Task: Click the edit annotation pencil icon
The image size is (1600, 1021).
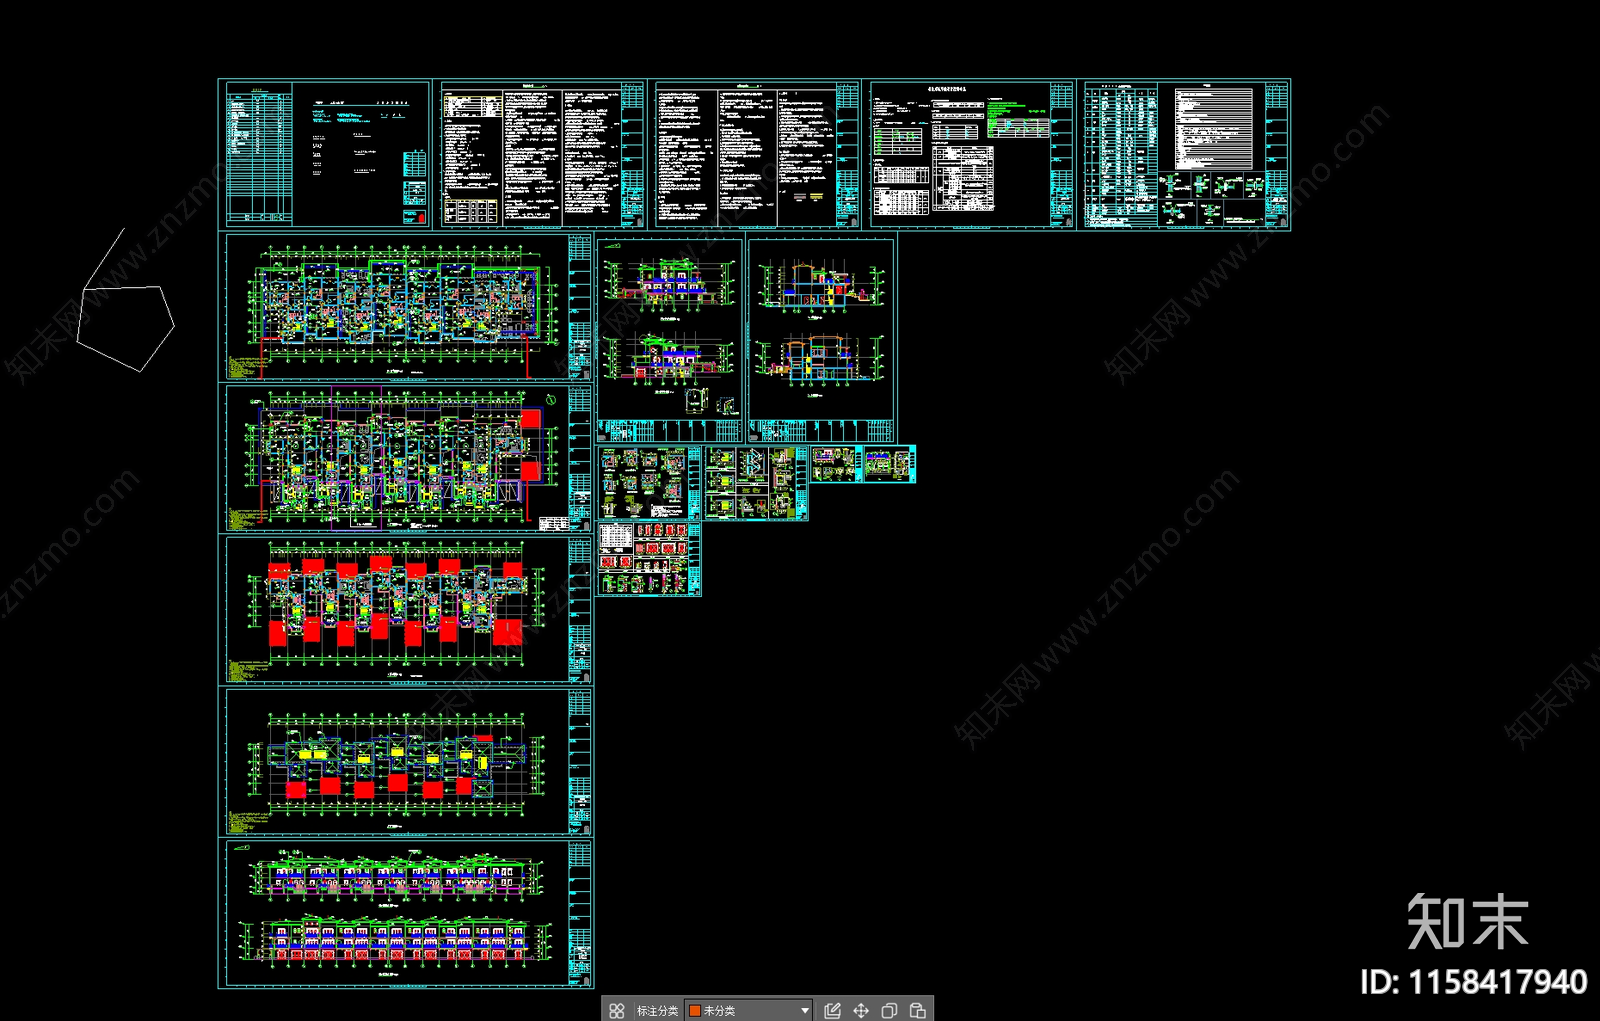Action: click(832, 1010)
